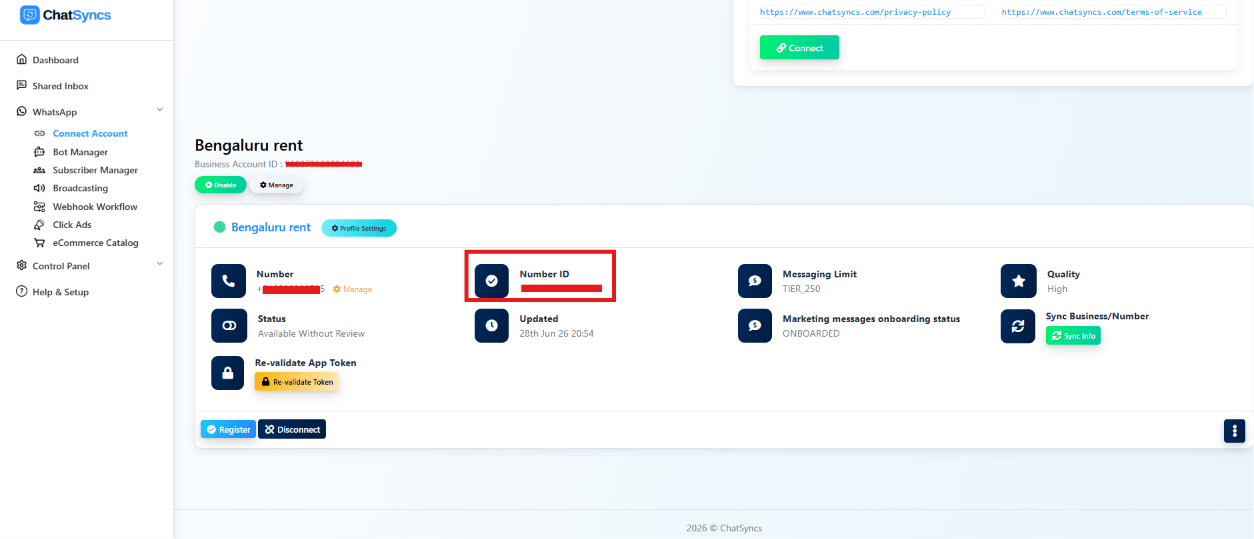This screenshot has height=539, width=1254.
Task: Click the eCommerce Catalog cart icon
Action: (39, 243)
